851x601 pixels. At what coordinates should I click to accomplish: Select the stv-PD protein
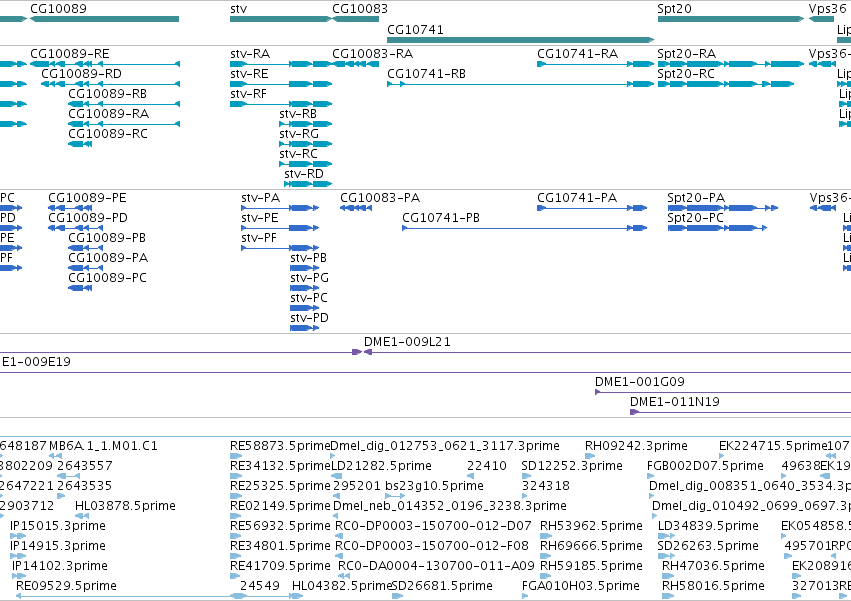(309, 318)
